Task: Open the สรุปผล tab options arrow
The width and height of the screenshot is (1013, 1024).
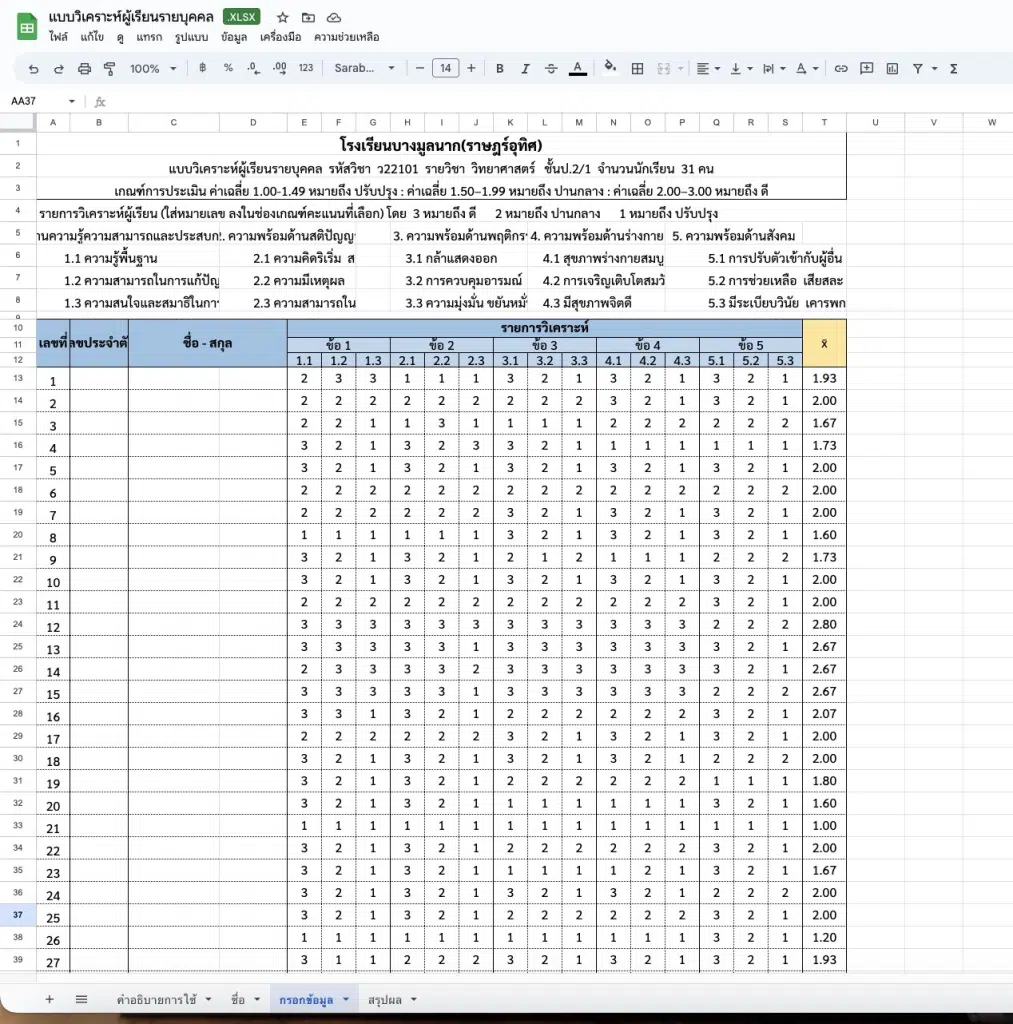Action: (413, 999)
